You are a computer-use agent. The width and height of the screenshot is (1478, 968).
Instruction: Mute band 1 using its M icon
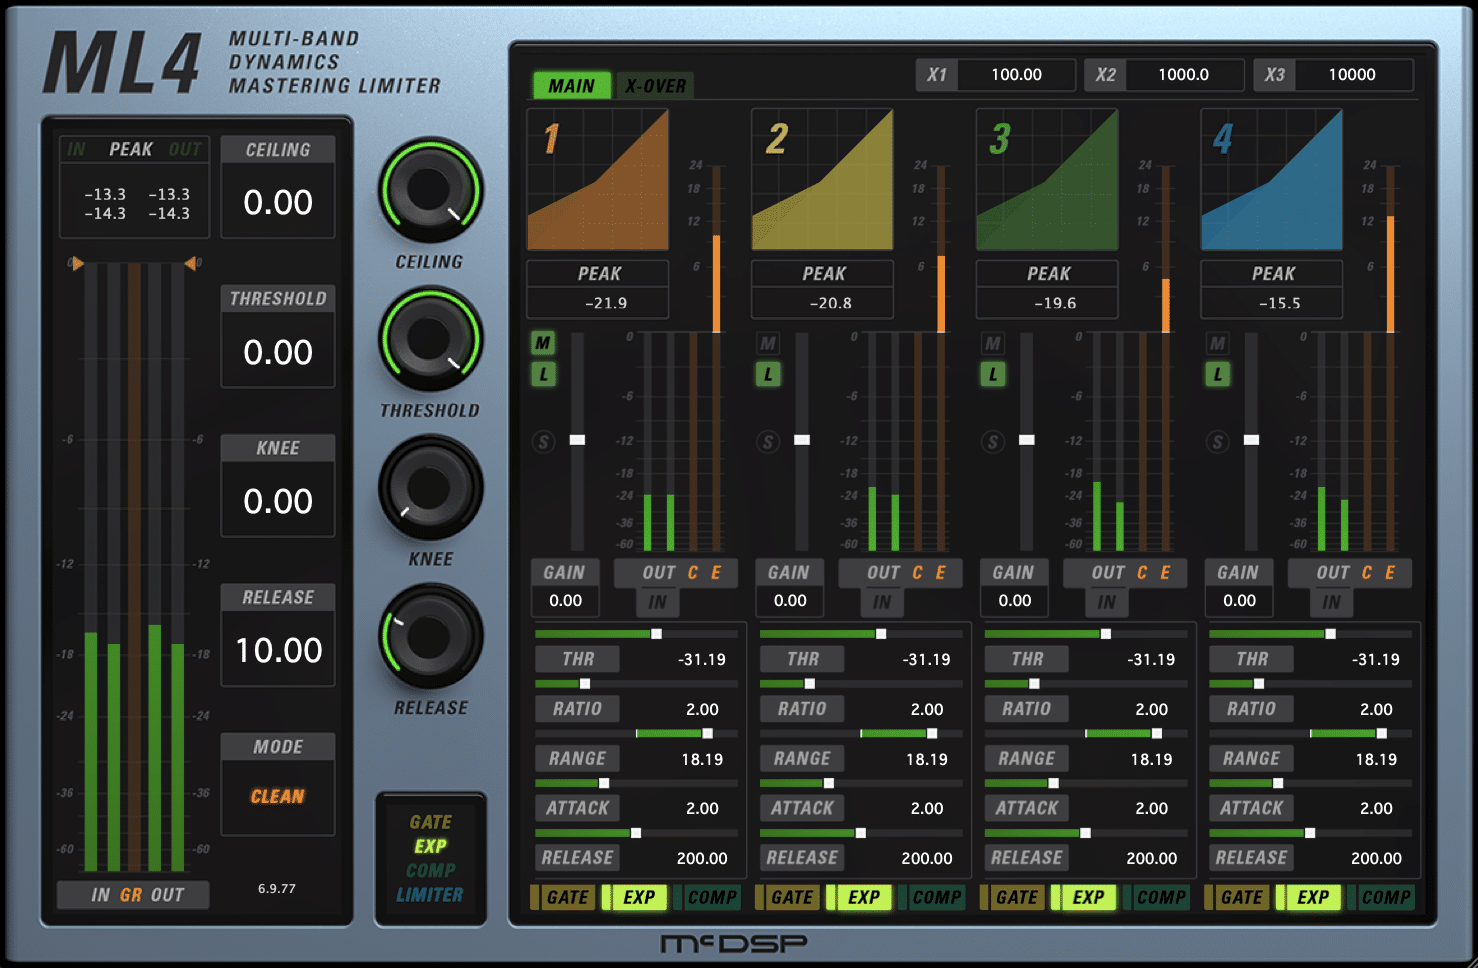(x=543, y=343)
